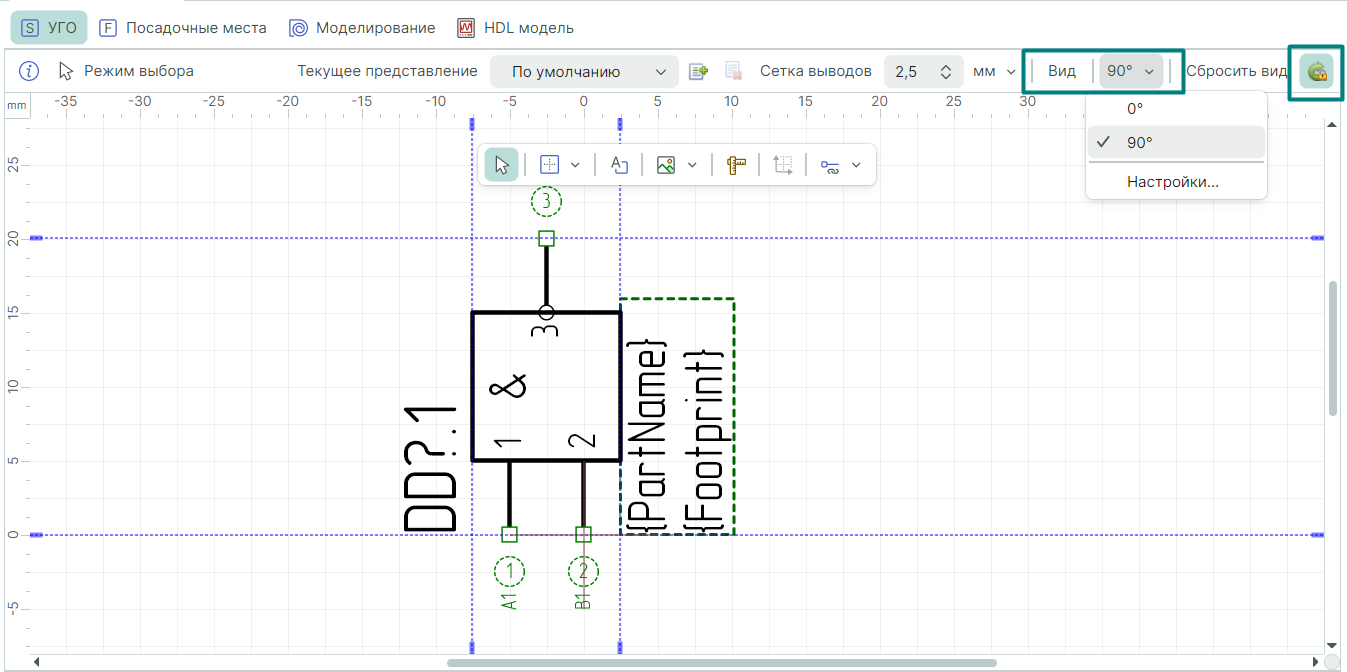Viewport: 1348px width, 672px height.
Task: Expand the 90° view angle dropdown
Action: tap(1131, 71)
